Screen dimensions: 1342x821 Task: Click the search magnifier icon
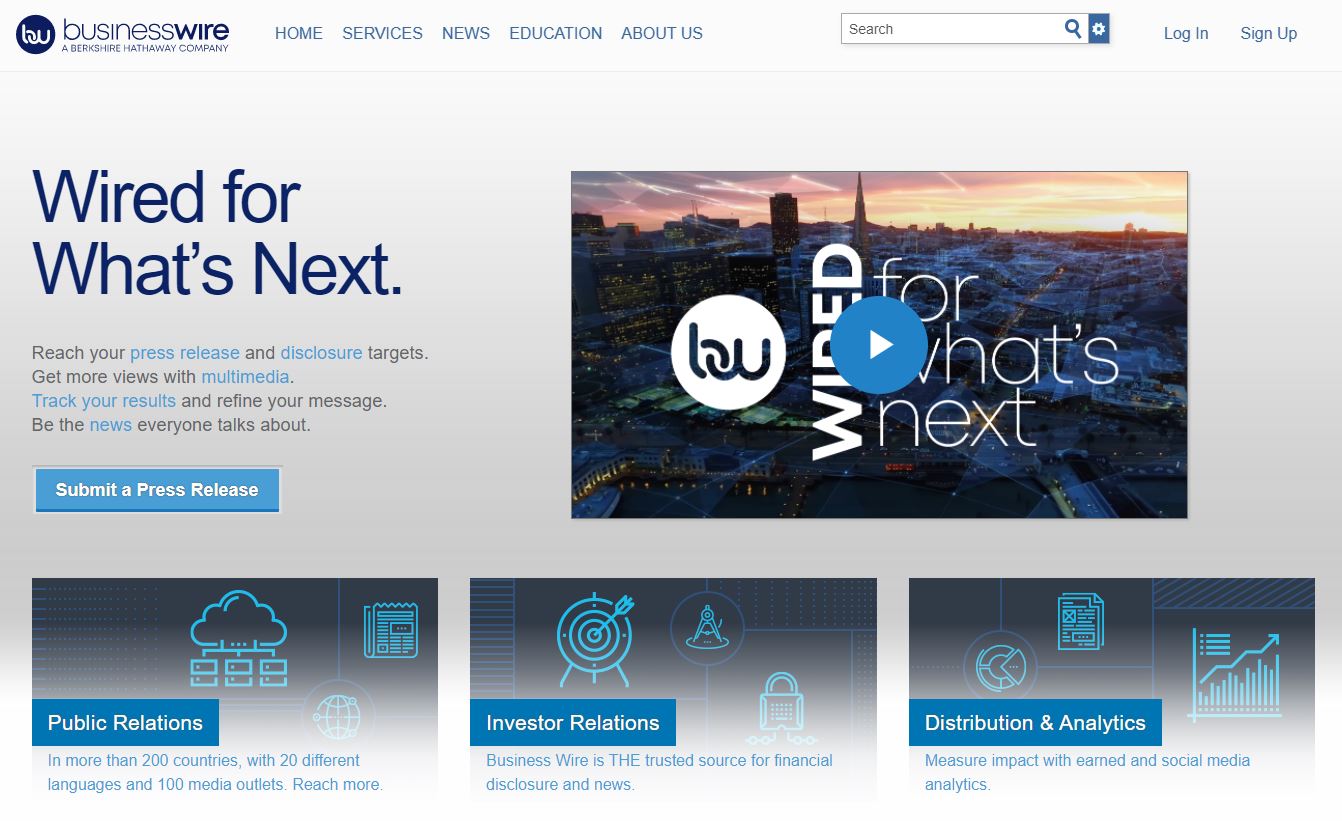[x=1073, y=29]
